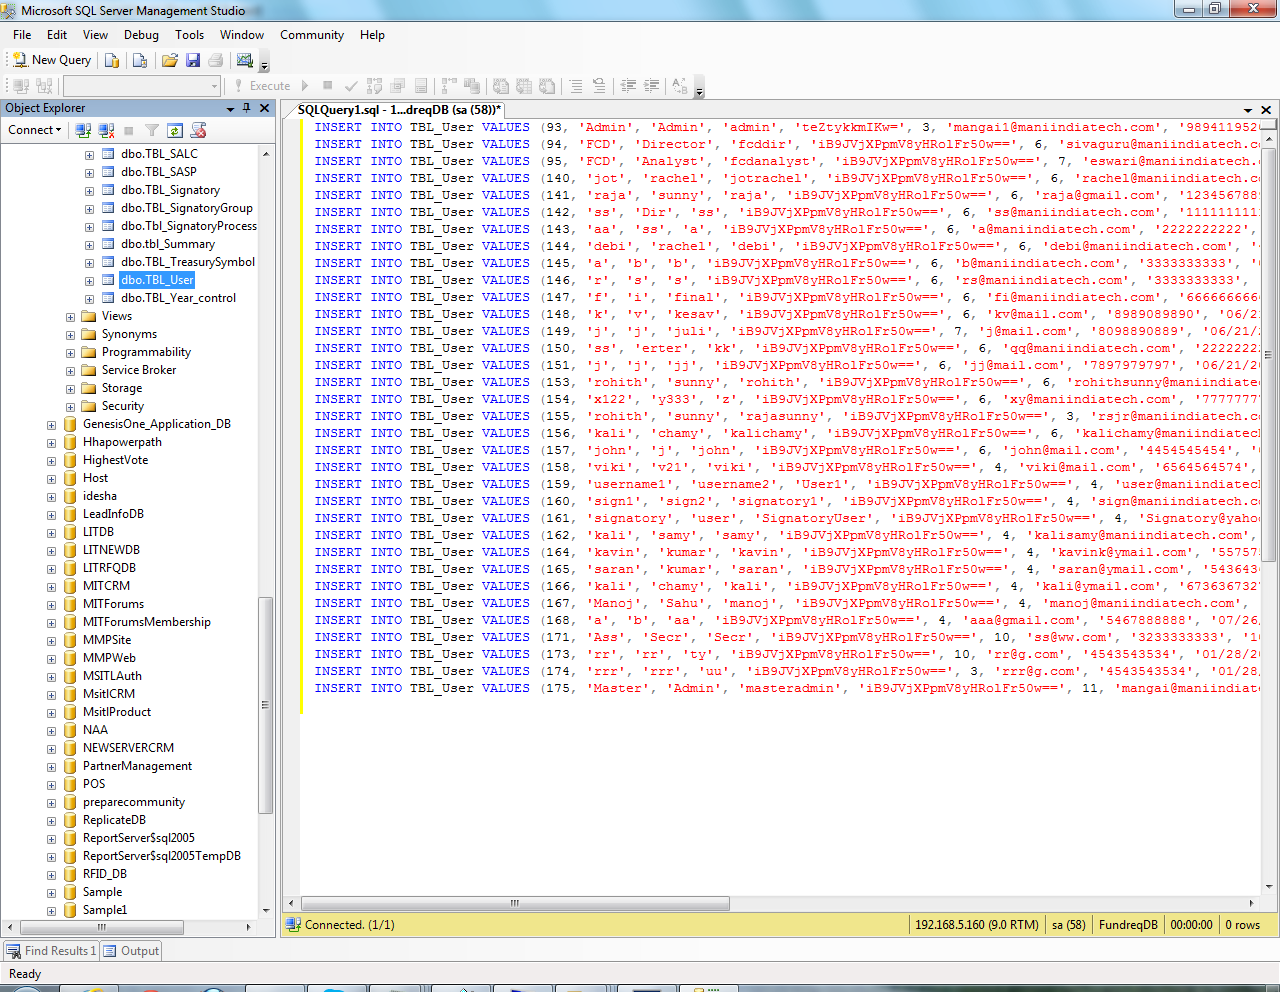Select the dbo.TBL_Year_control table
Screen dimensions: 1280x992
(x=178, y=298)
